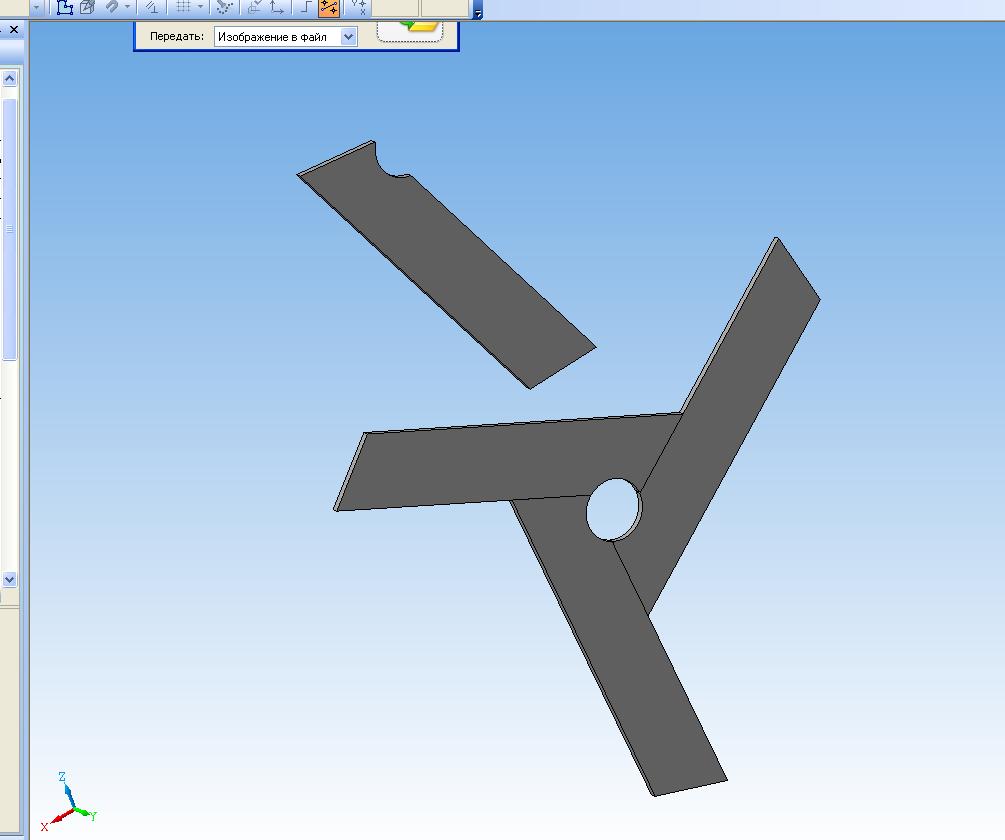The height and width of the screenshot is (840, 1005).
Task: Select the Sketch tool icon
Action: pyautogui.click(x=65, y=8)
